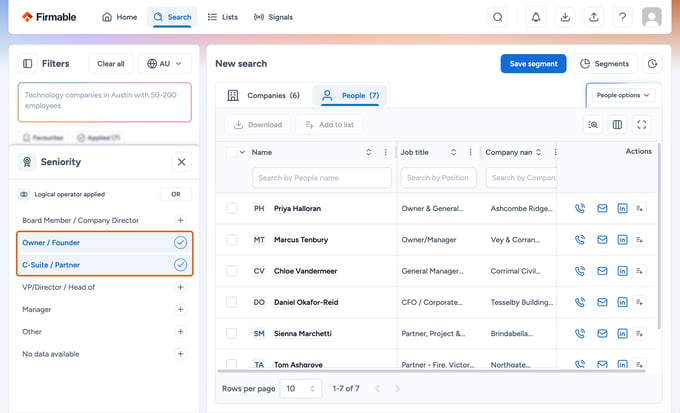Image resolution: width=680 pixels, height=413 pixels.
Task: Select Chloe Vandermeer row checkbox
Action: [x=232, y=271]
